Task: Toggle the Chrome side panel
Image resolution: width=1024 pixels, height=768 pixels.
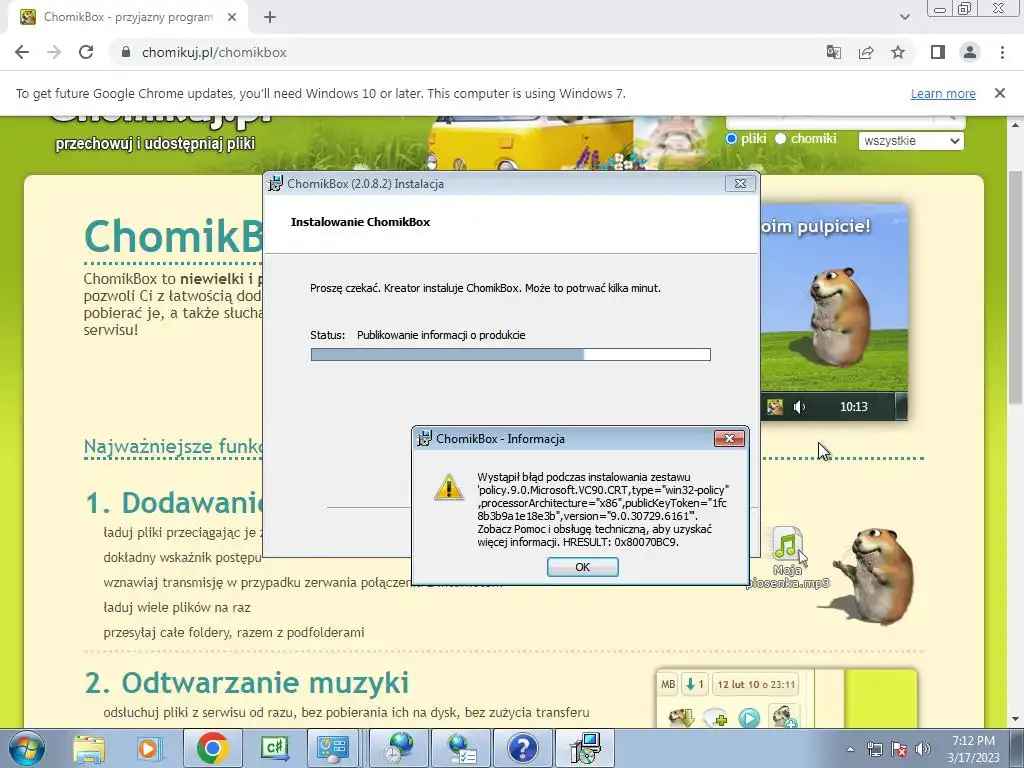Action: tap(938, 52)
